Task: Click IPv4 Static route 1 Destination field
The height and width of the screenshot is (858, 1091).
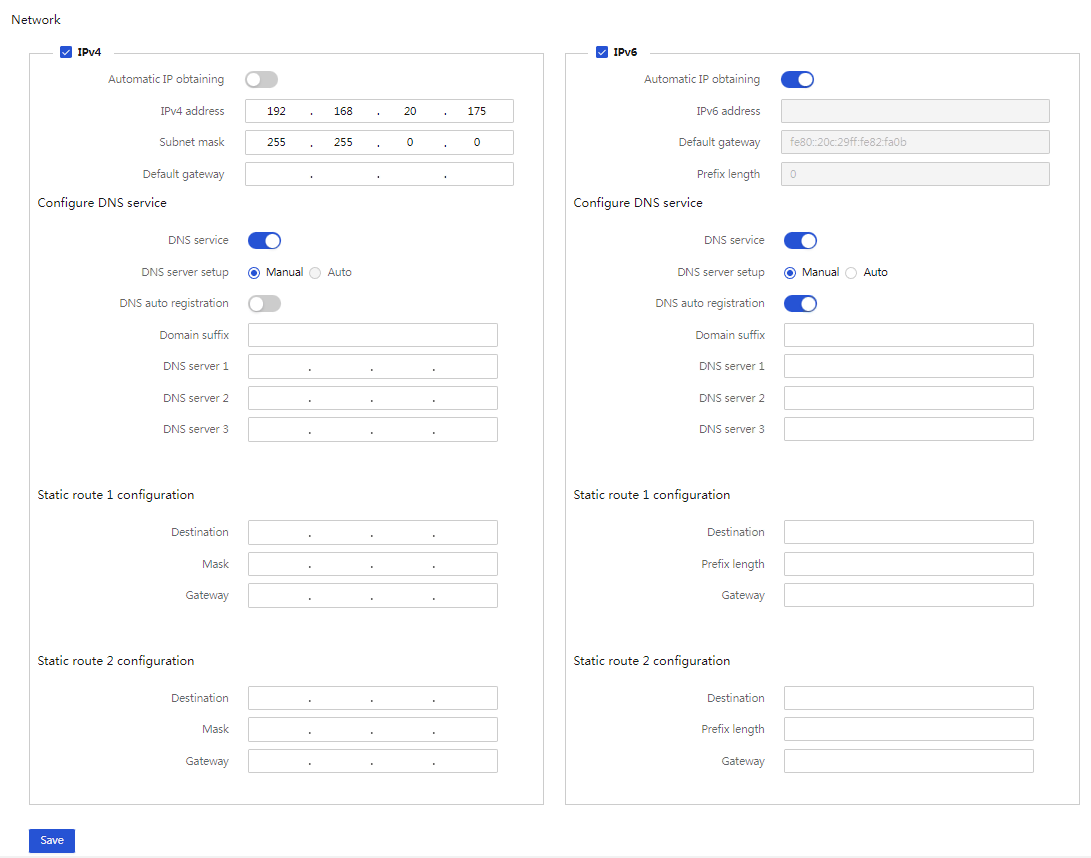Action: pyautogui.click(x=373, y=532)
